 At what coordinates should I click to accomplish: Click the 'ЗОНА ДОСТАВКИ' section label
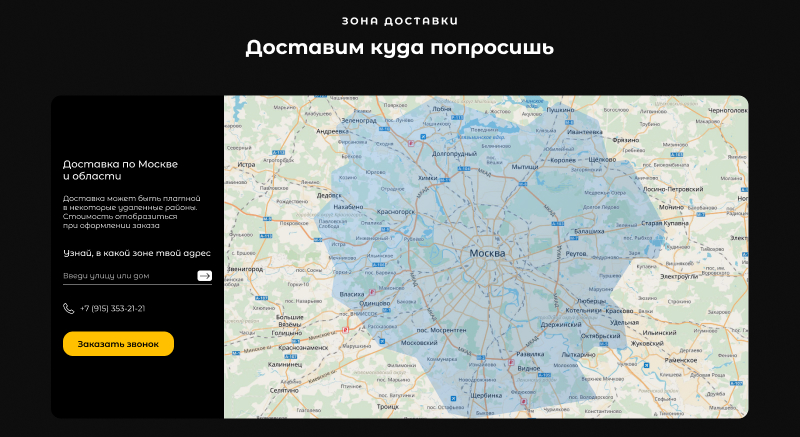(400, 21)
